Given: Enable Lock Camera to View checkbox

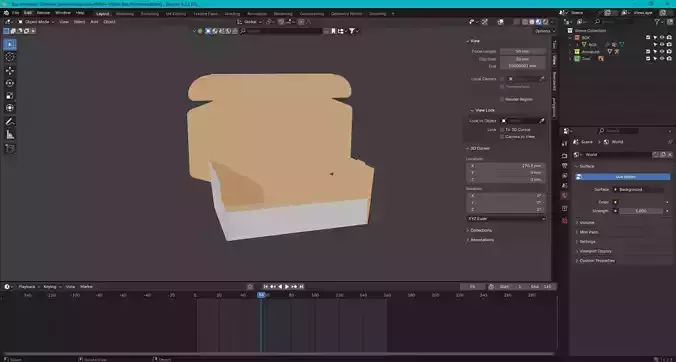Looking at the screenshot, I should point(502,137).
